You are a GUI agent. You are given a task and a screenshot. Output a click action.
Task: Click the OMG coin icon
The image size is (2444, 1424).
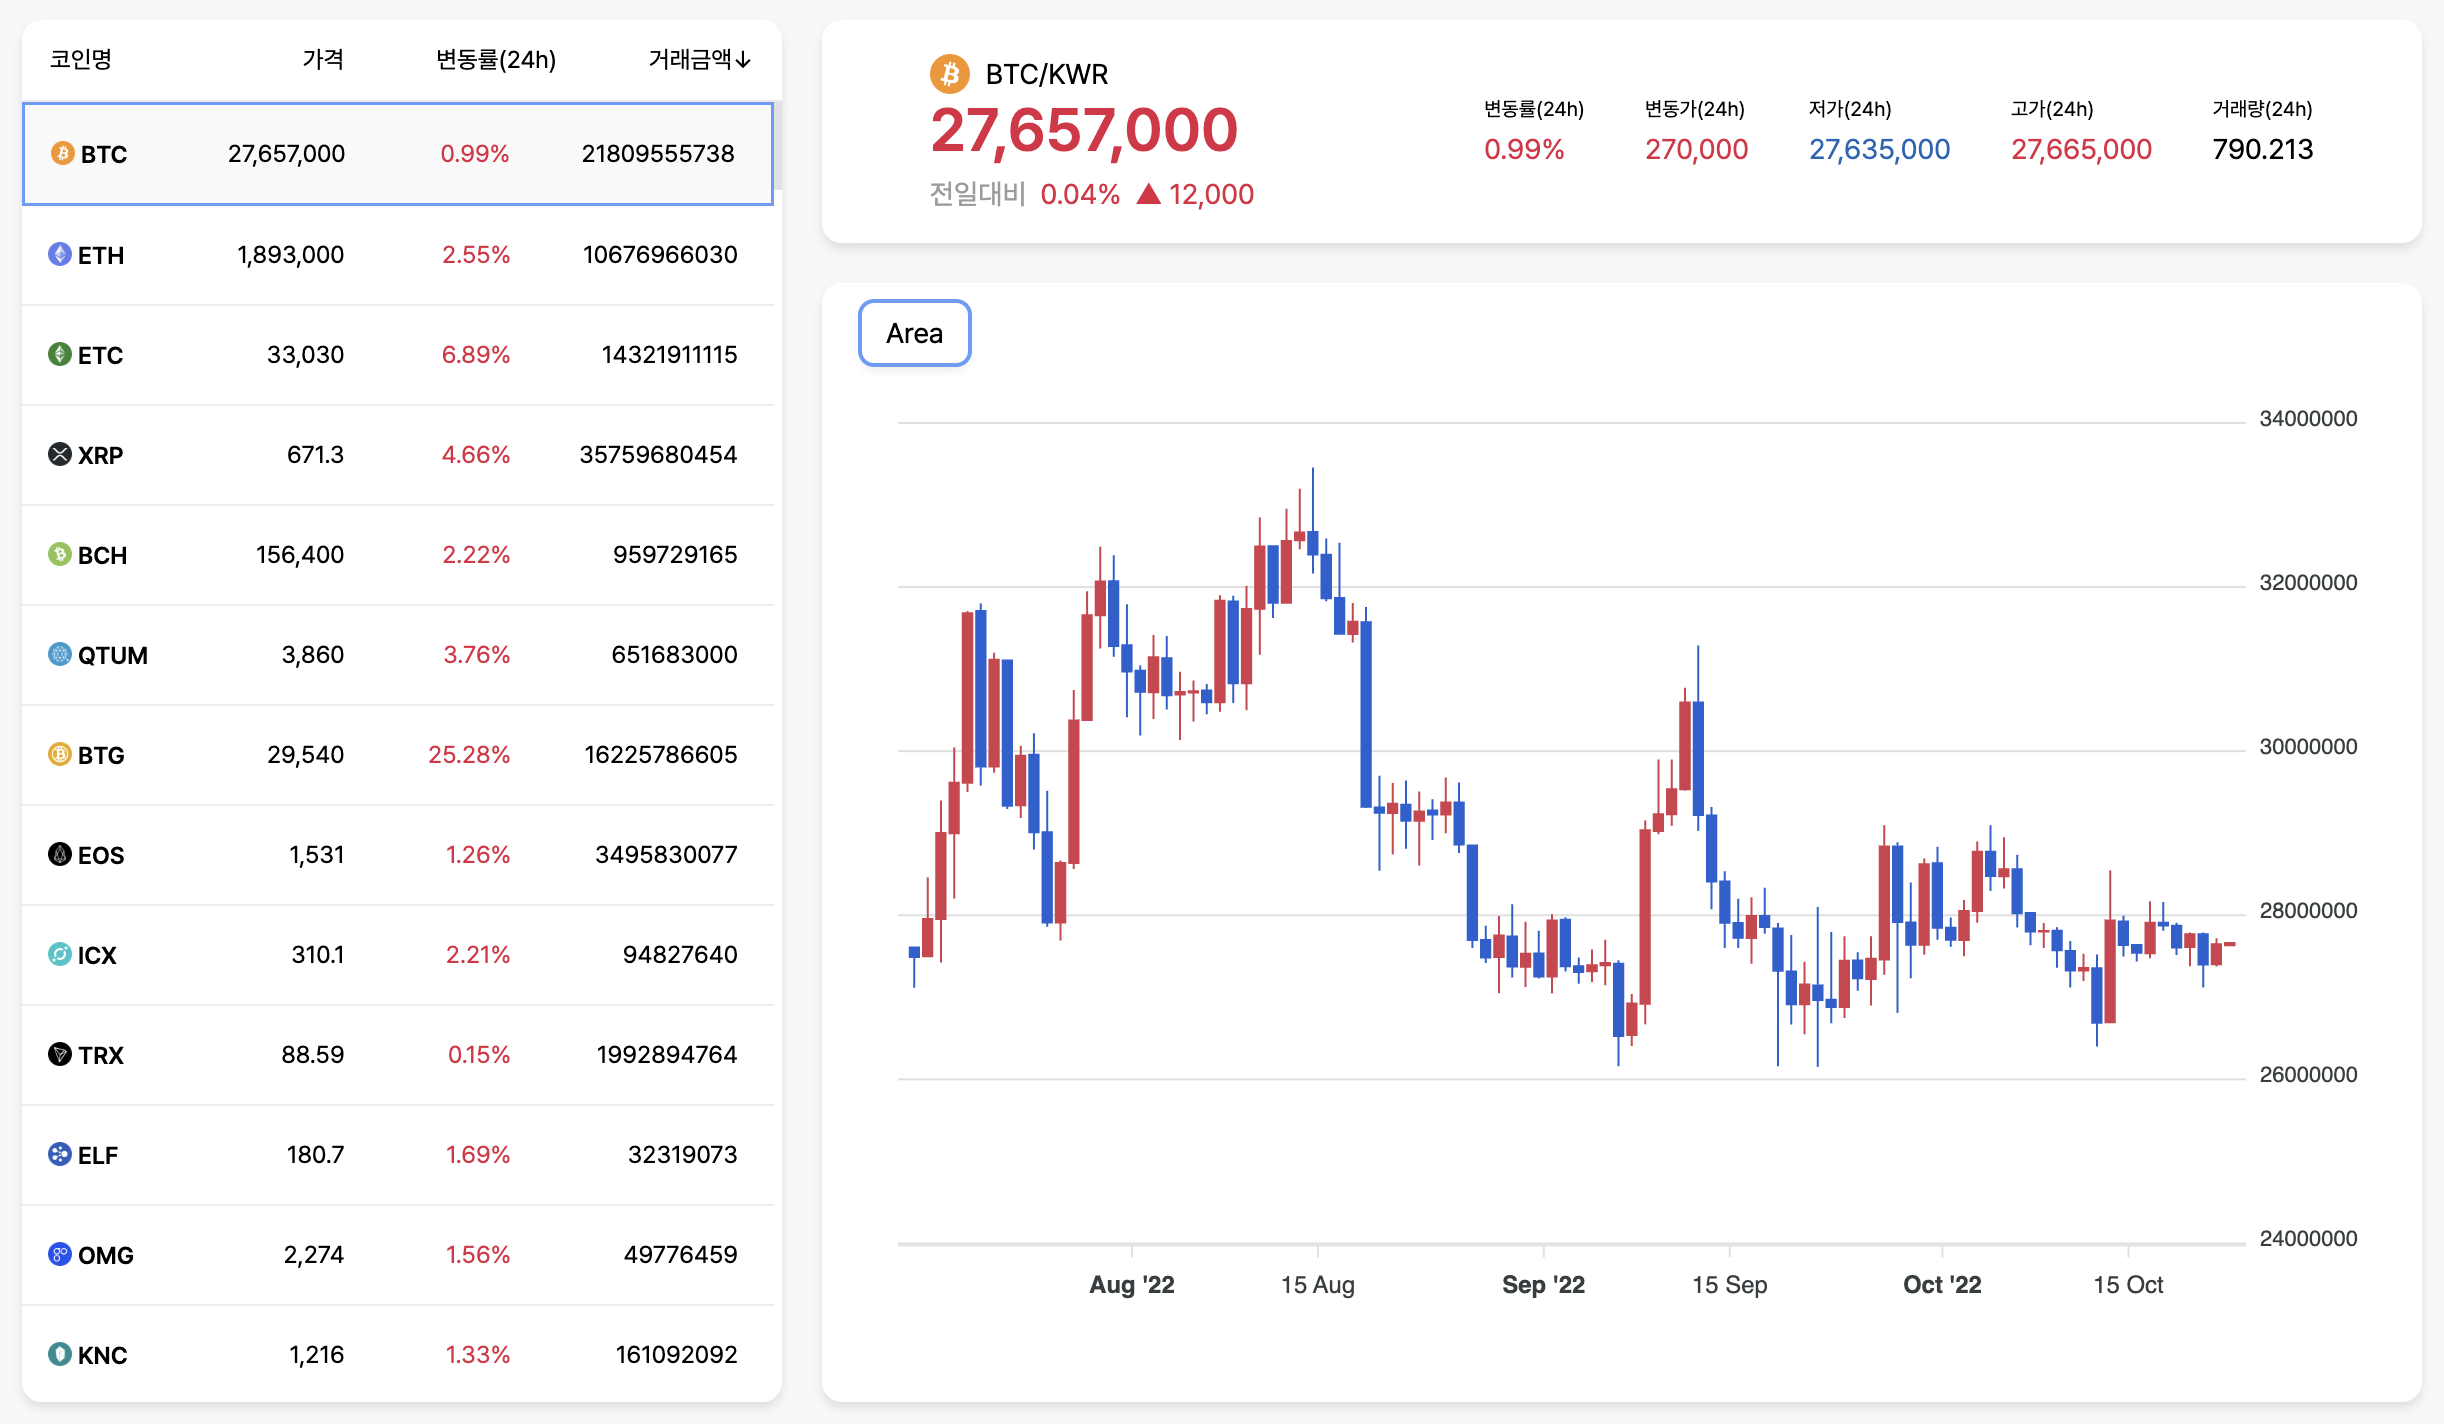point(61,1255)
